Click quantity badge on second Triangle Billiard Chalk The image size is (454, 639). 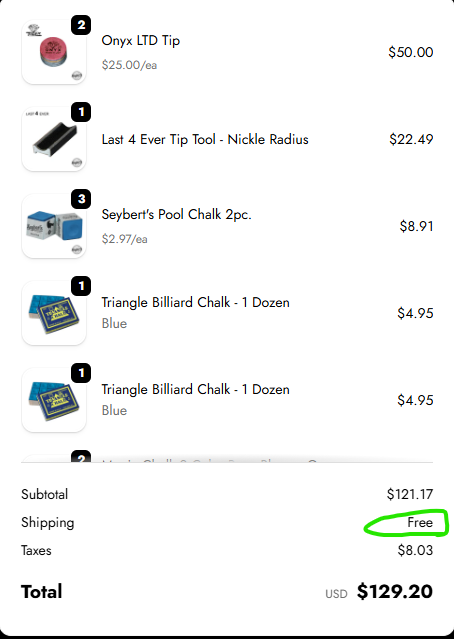(x=81, y=373)
